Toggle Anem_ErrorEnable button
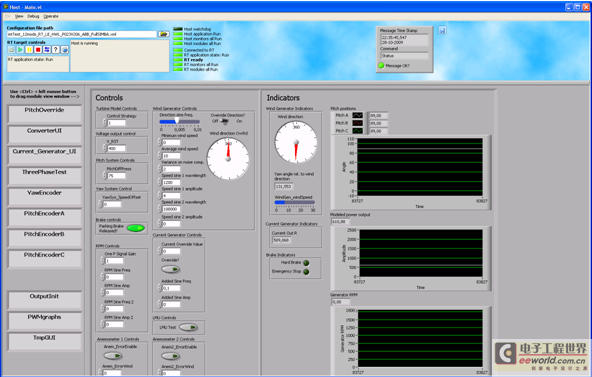This screenshot has height=377, width=592. coord(113,355)
